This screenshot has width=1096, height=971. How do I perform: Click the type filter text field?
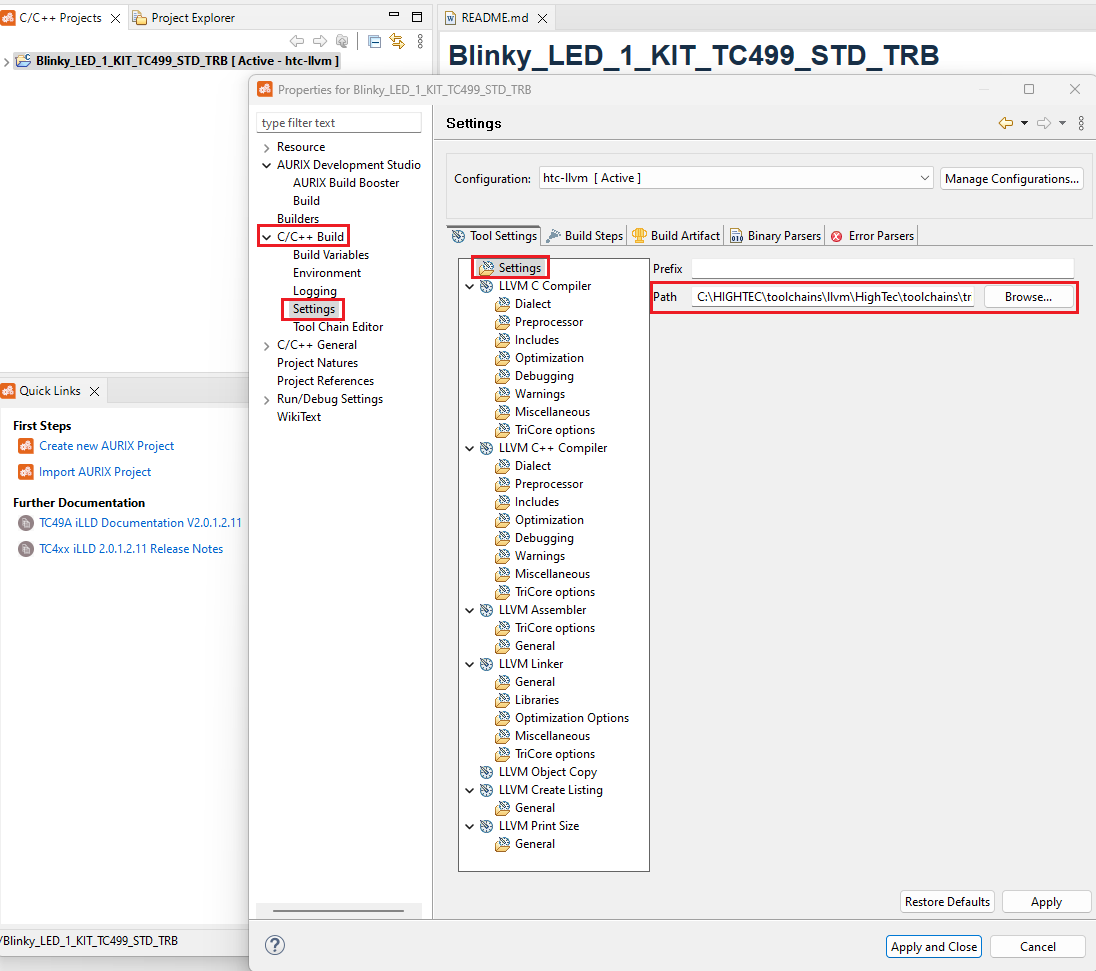339,123
